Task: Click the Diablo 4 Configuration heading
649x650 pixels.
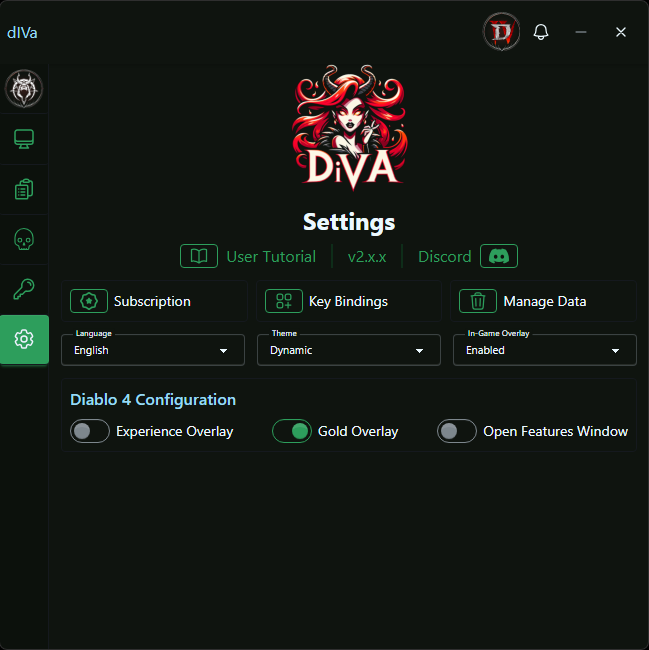Action: [153, 400]
